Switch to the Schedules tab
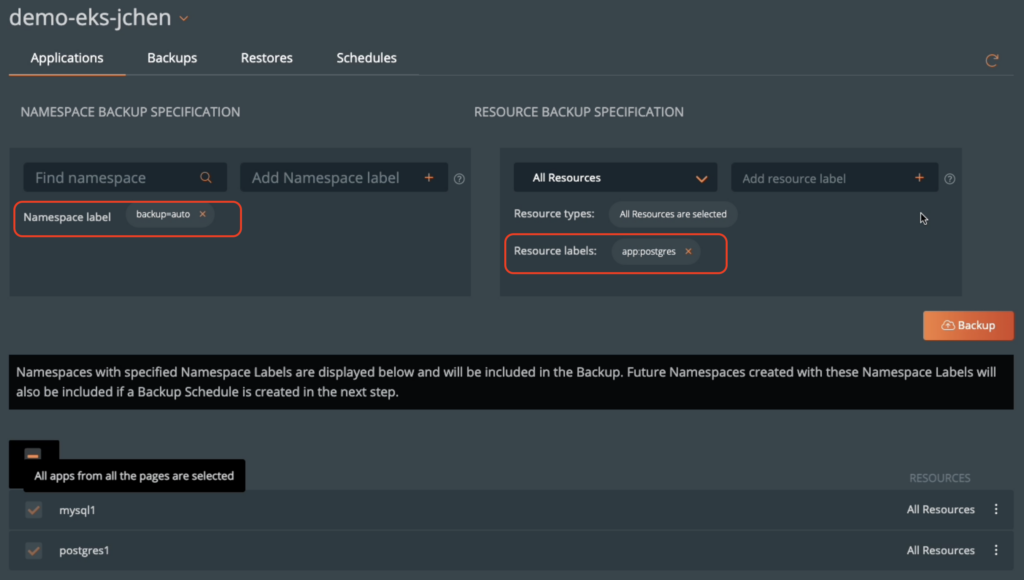 click(366, 58)
